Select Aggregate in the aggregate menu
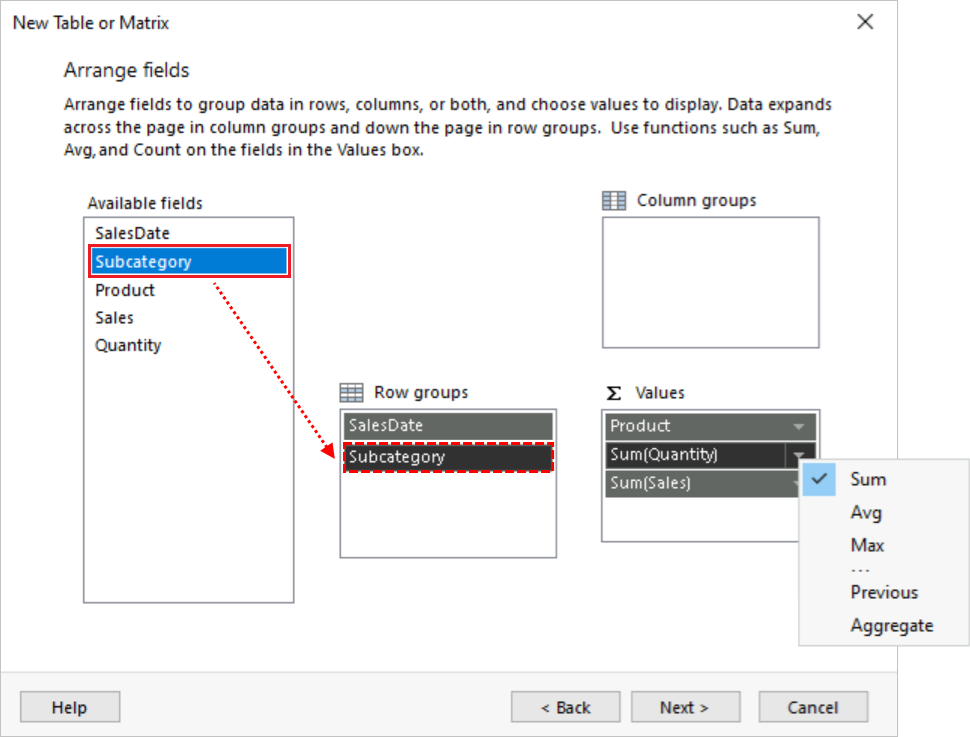Image resolution: width=970 pixels, height=737 pixels. pos(889,625)
